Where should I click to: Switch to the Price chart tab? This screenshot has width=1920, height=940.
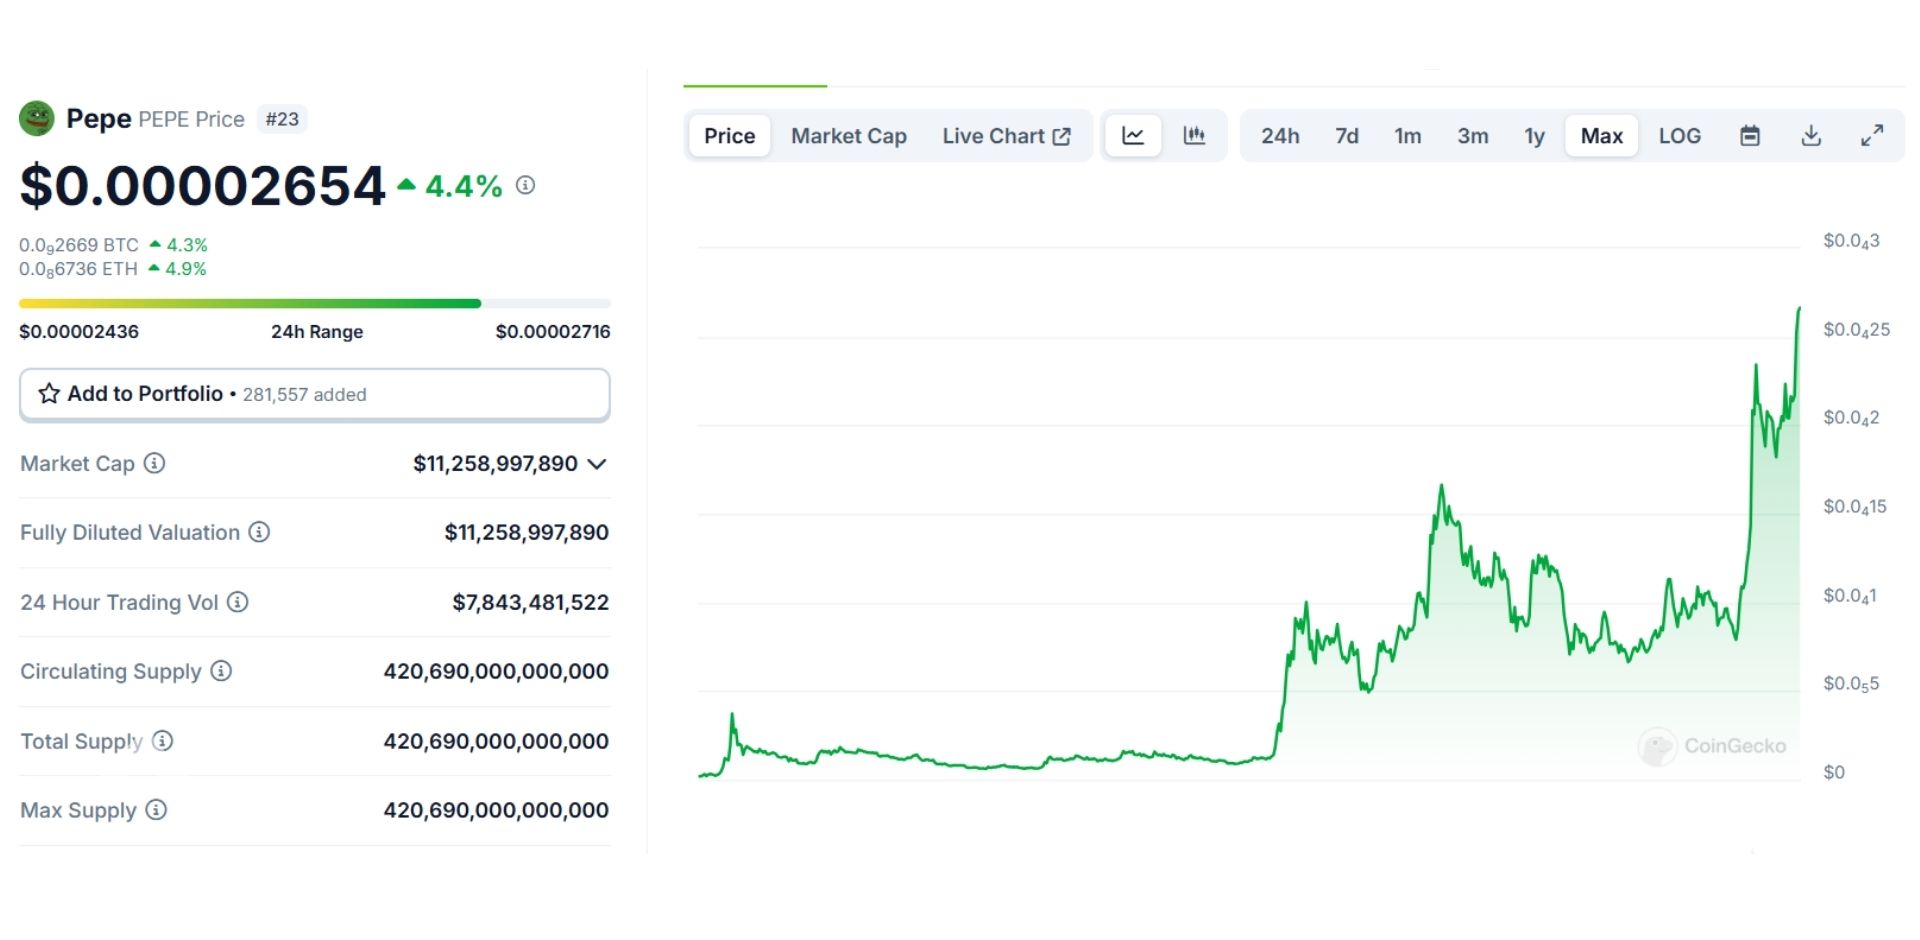(730, 136)
